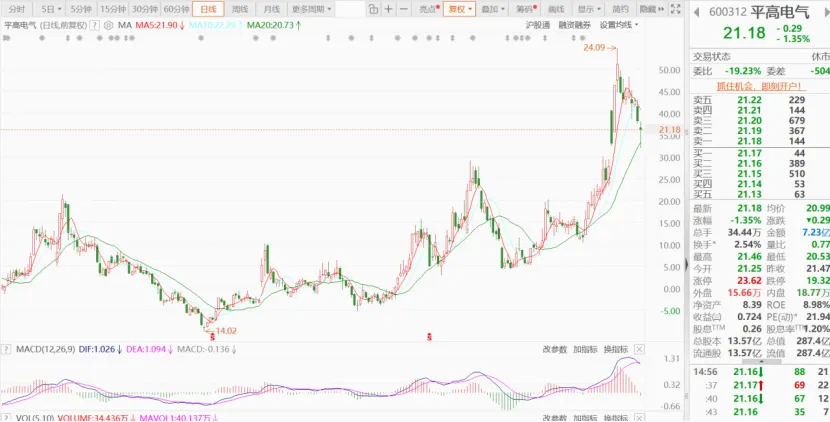
Task: Click 买一 order row at 21.17
Action: tap(760, 154)
